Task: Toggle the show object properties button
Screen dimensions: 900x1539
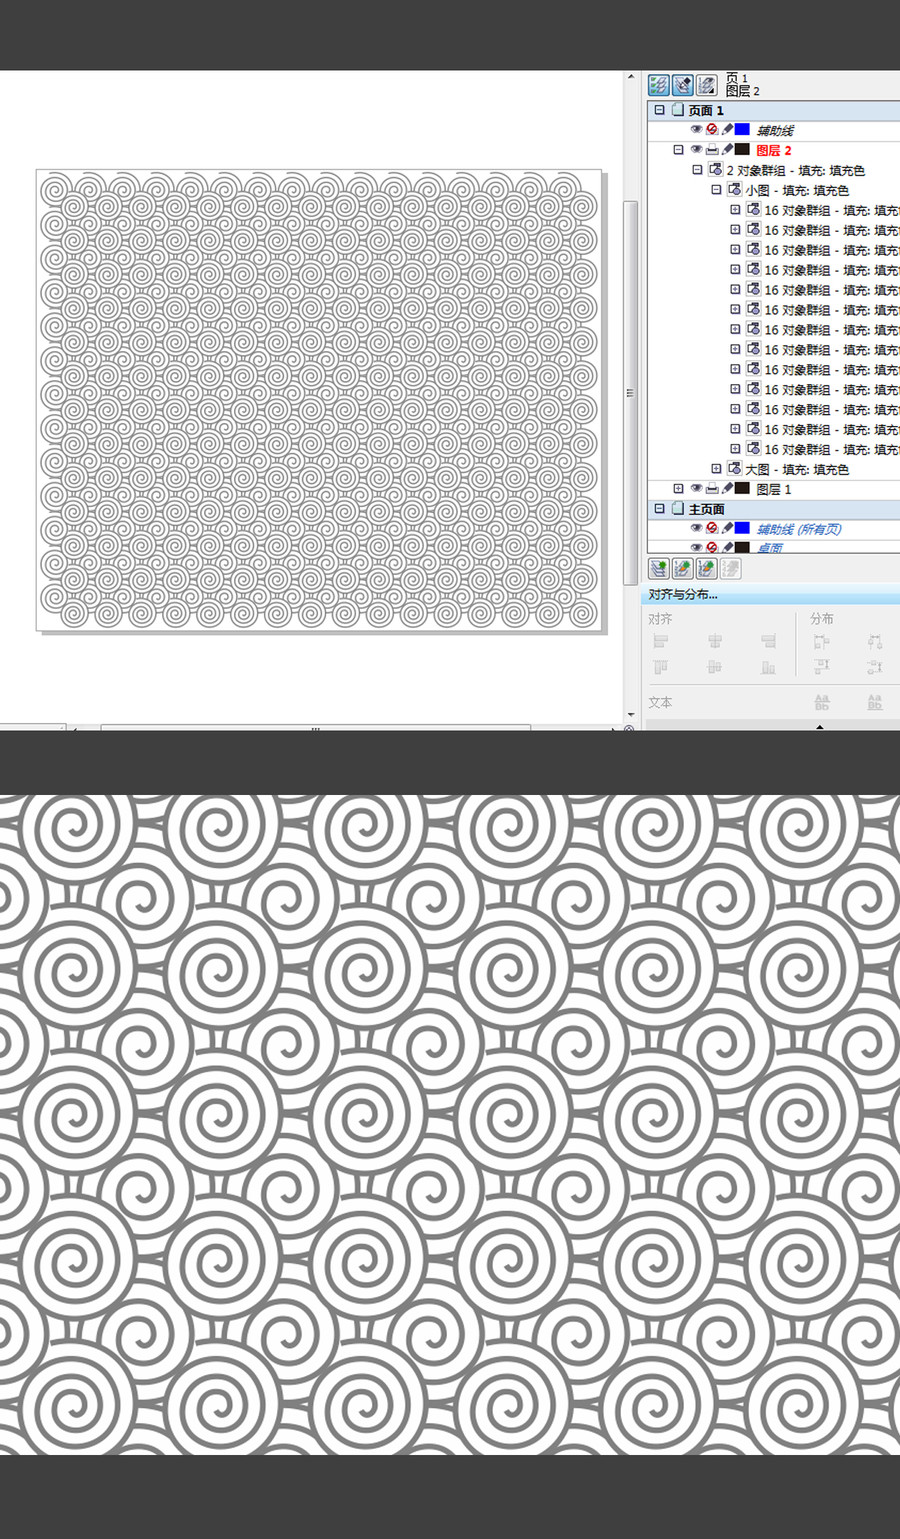Action: [658, 85]
